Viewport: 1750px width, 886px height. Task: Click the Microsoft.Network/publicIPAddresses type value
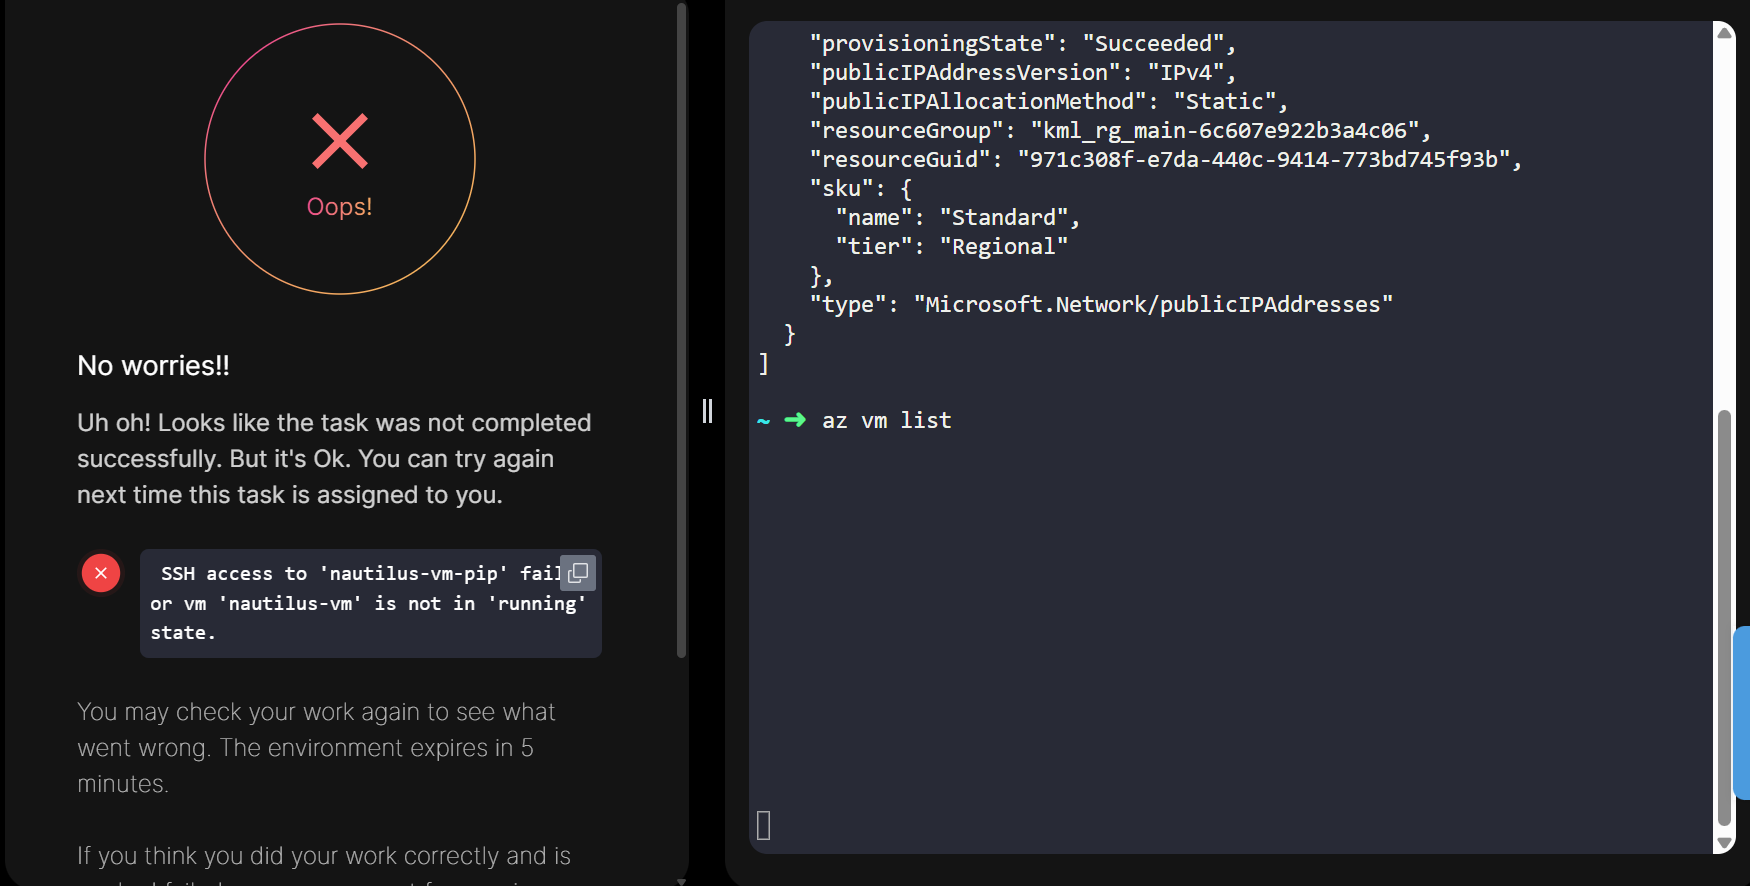(1153, 305)
